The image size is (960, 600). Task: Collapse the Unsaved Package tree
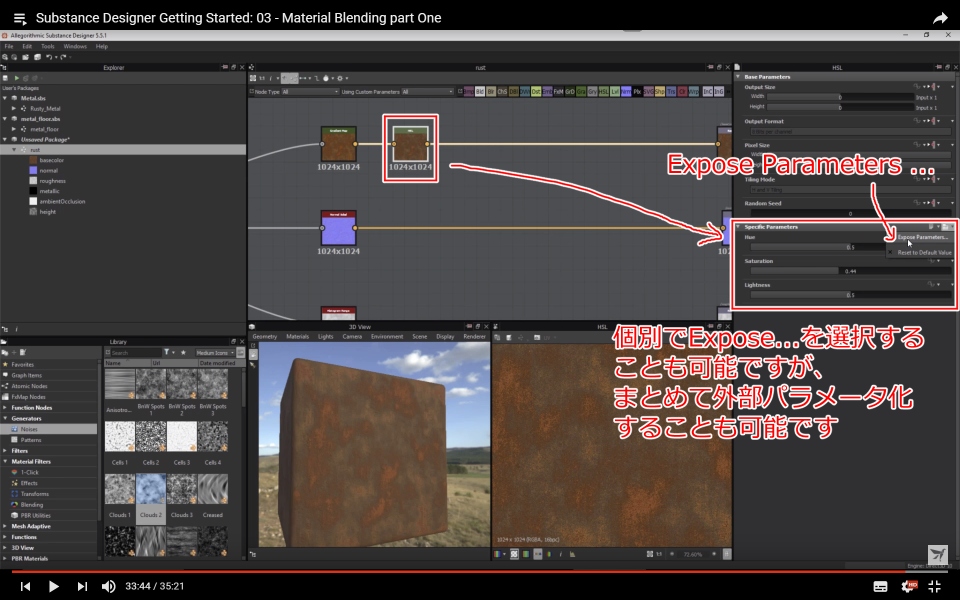pos(6,140)
